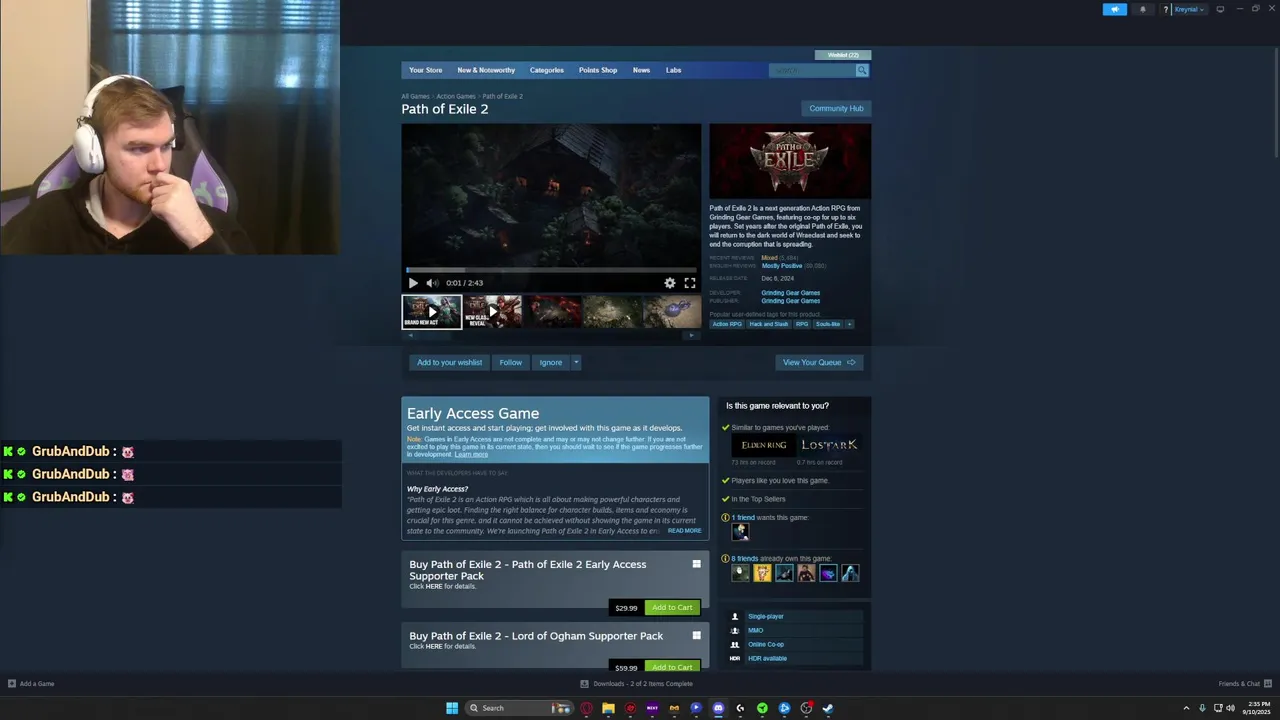This screenshot has width=1280, height=720.
Task: Open Battle.net taskbar icon
Action: pos(784,708)
